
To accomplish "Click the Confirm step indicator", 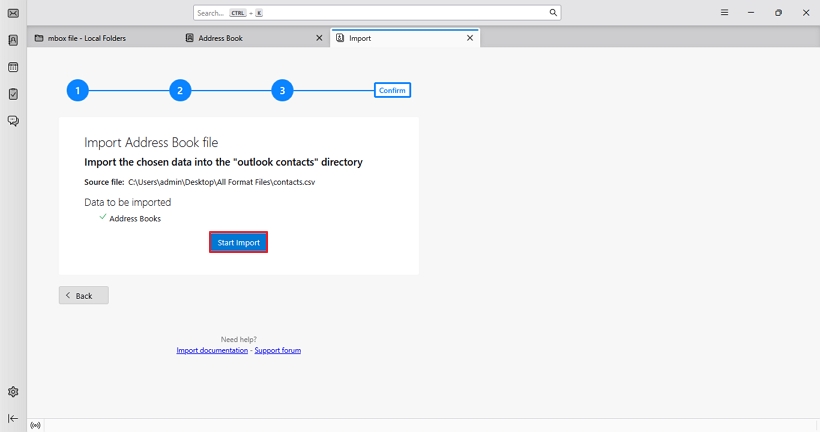I will tap(392, 90).
